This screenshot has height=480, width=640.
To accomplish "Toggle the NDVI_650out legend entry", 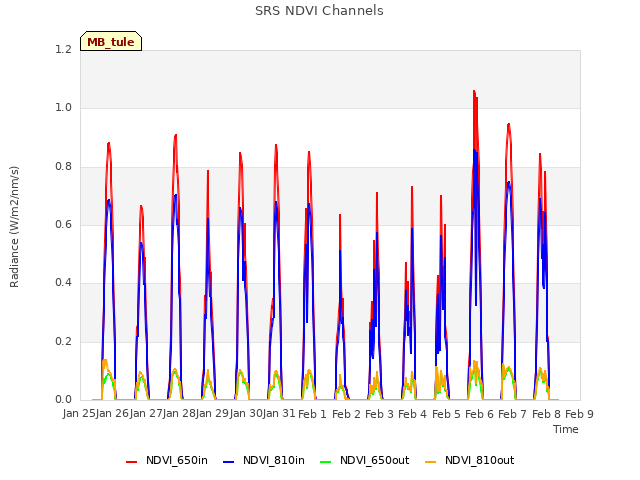I will pyautogui.click(x=364, y=461).
